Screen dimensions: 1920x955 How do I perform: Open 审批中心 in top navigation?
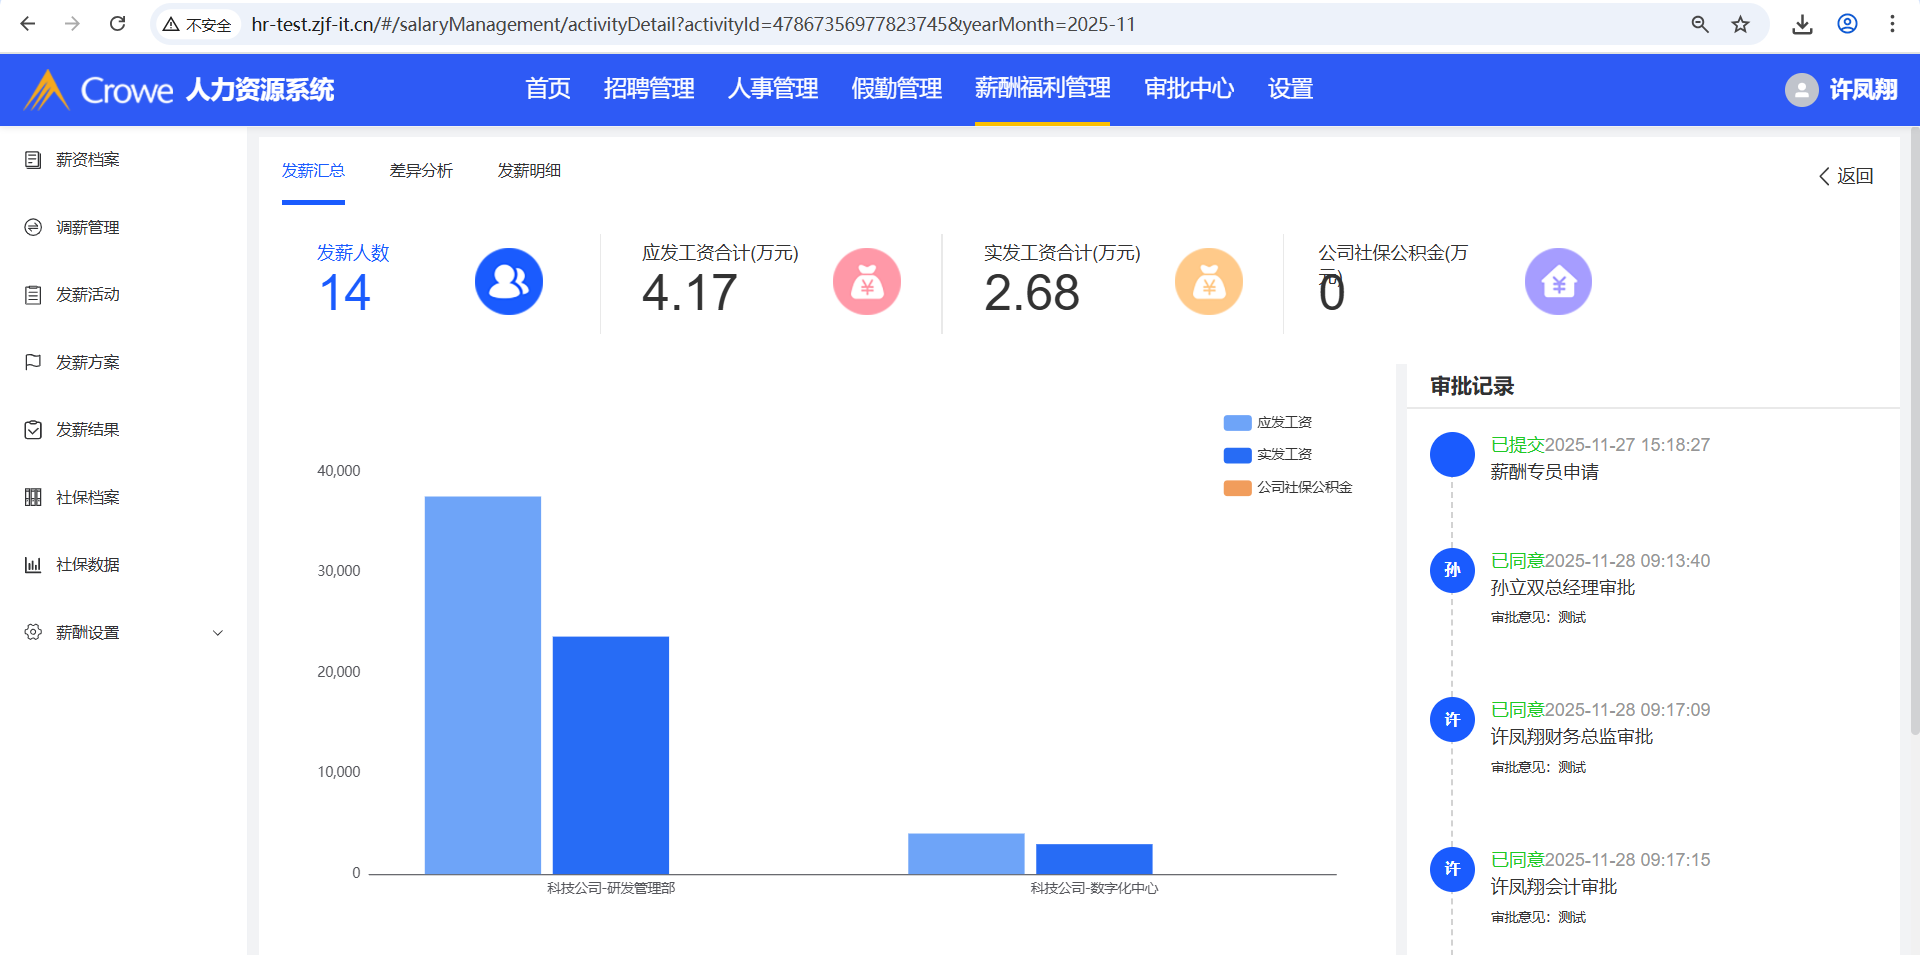pos(1188,89)
